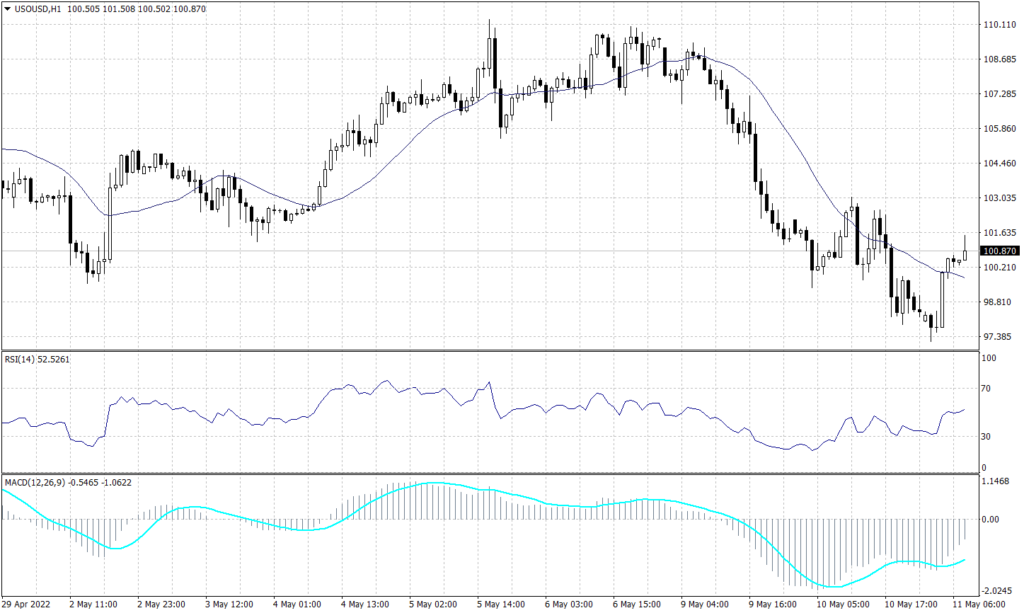Select the high price value 101.508
Screen dimensions: 1024x613
[120, 8]
